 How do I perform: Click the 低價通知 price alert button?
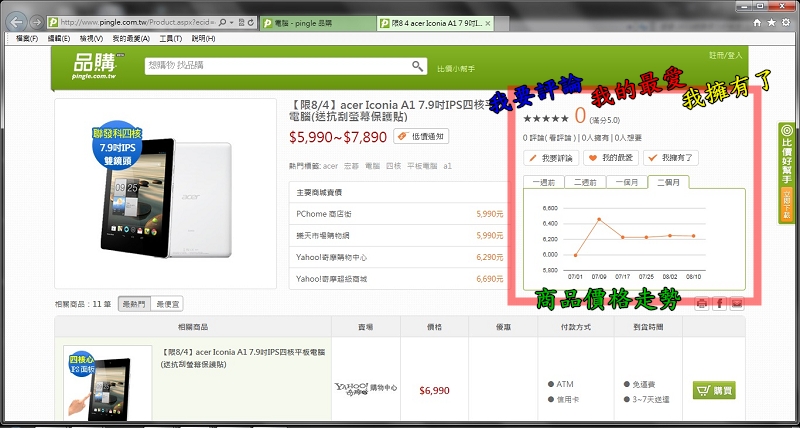click(x=421, y=136)
